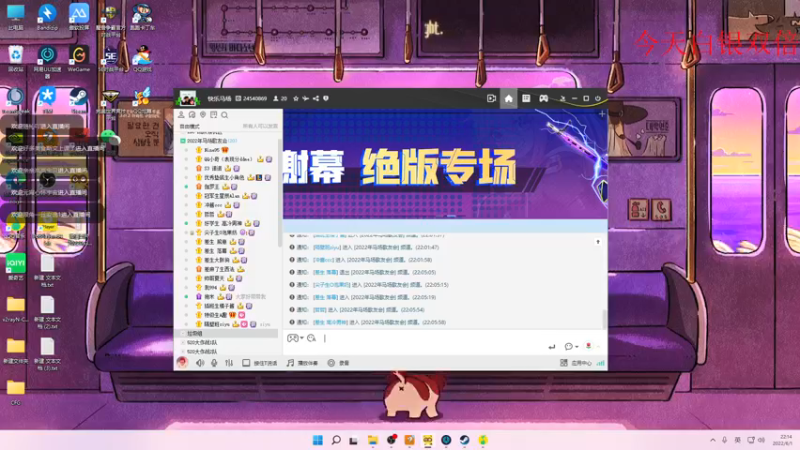Click the flower gift icon in input area
Screen dimensions: 800x450
[588, 346]
